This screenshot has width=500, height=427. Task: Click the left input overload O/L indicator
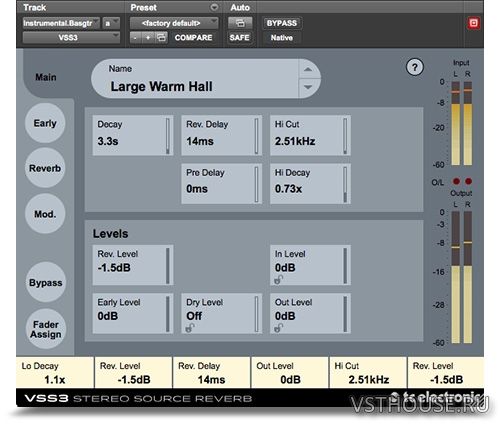coord(456,181)
